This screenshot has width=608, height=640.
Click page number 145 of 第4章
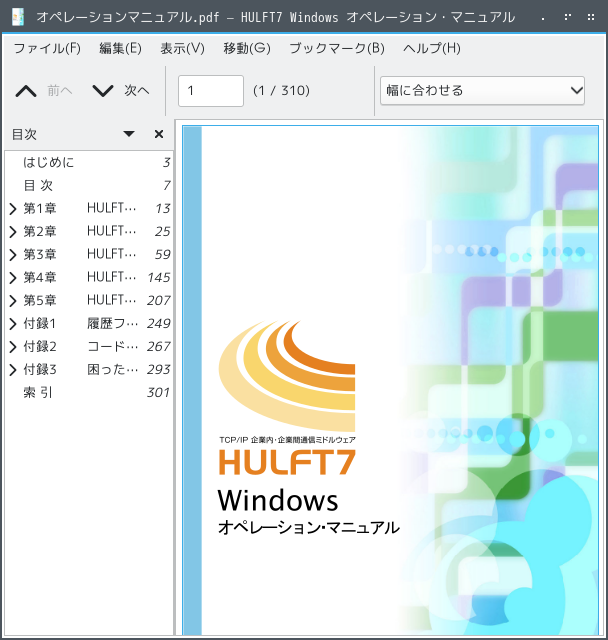(159, 278)
